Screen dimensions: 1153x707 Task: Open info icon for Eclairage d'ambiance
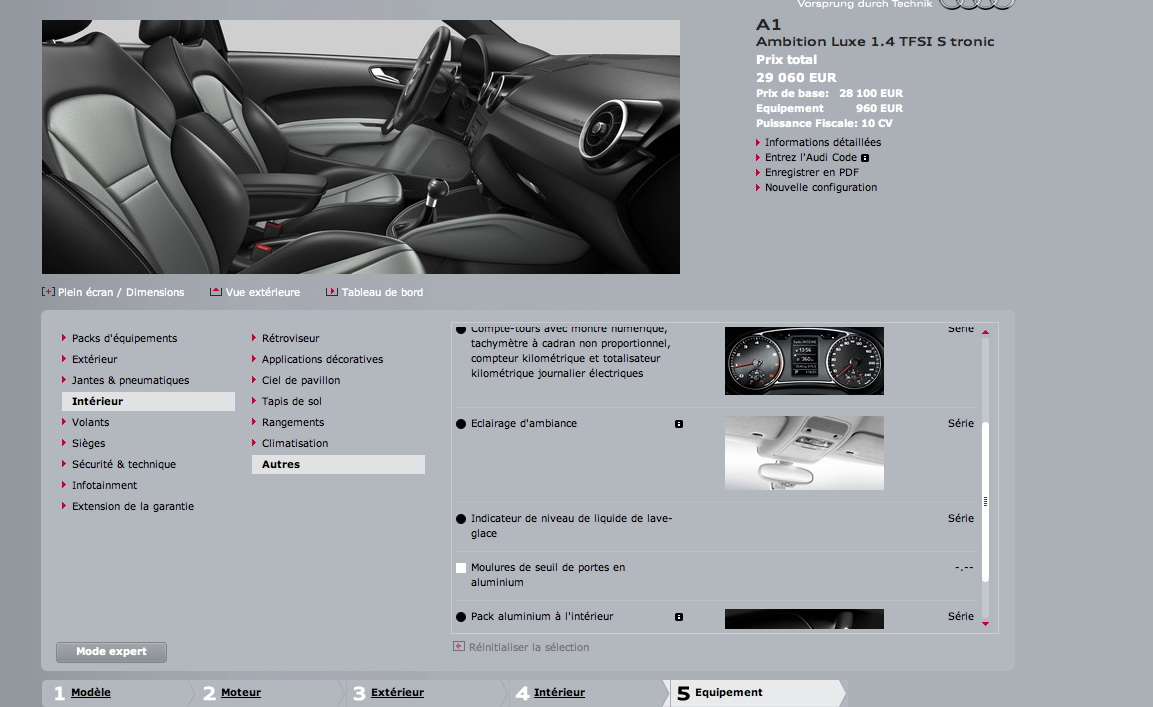click(679, 424)
